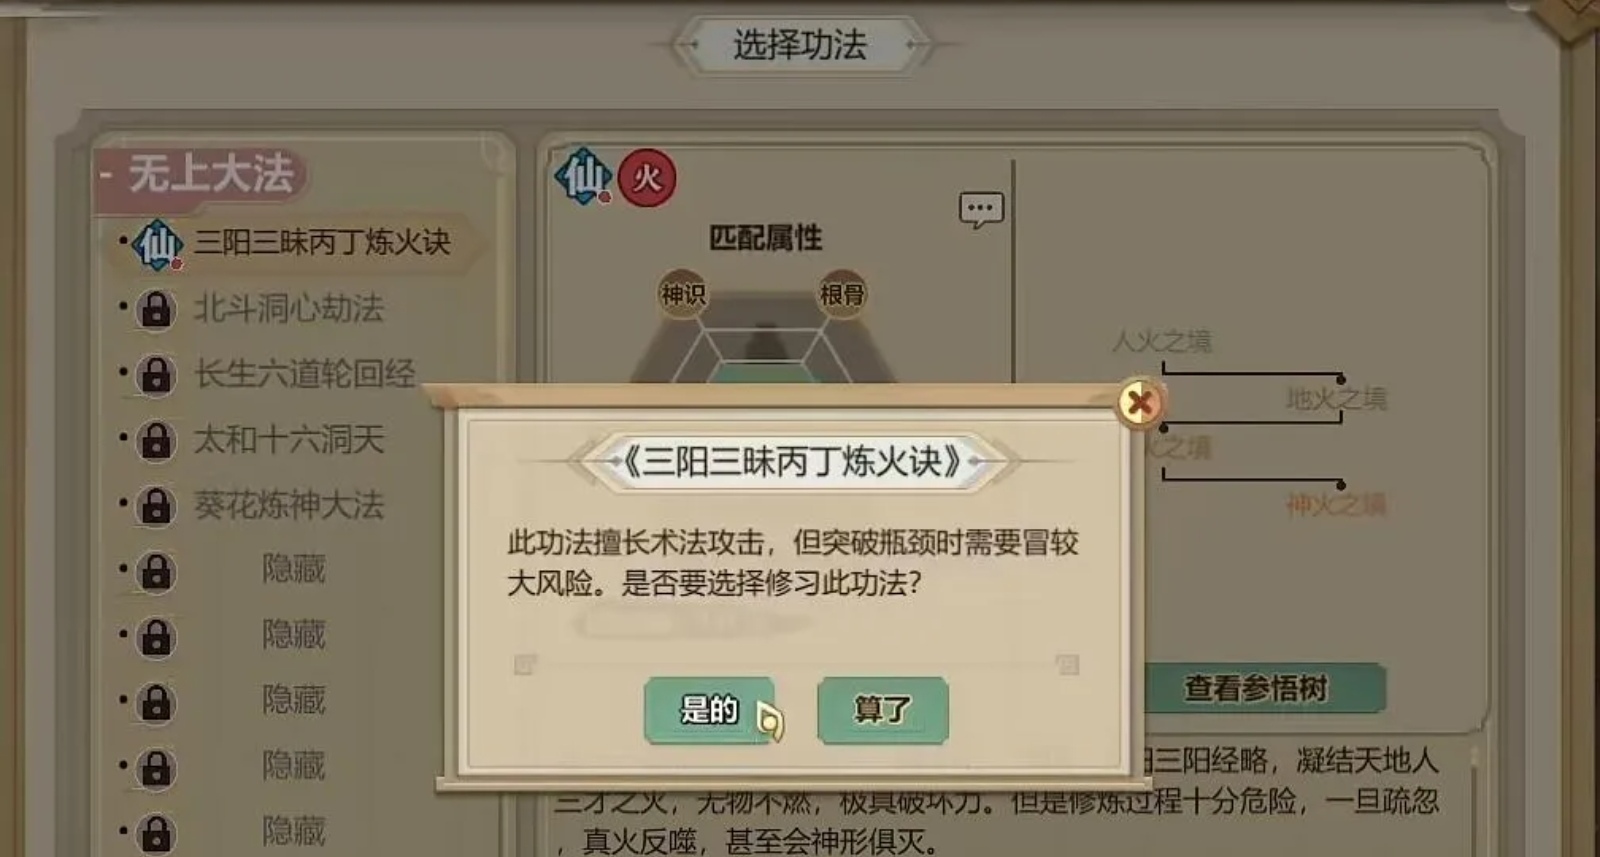
Task: Select the 神识 attribute node
Action: coord(683,294)
